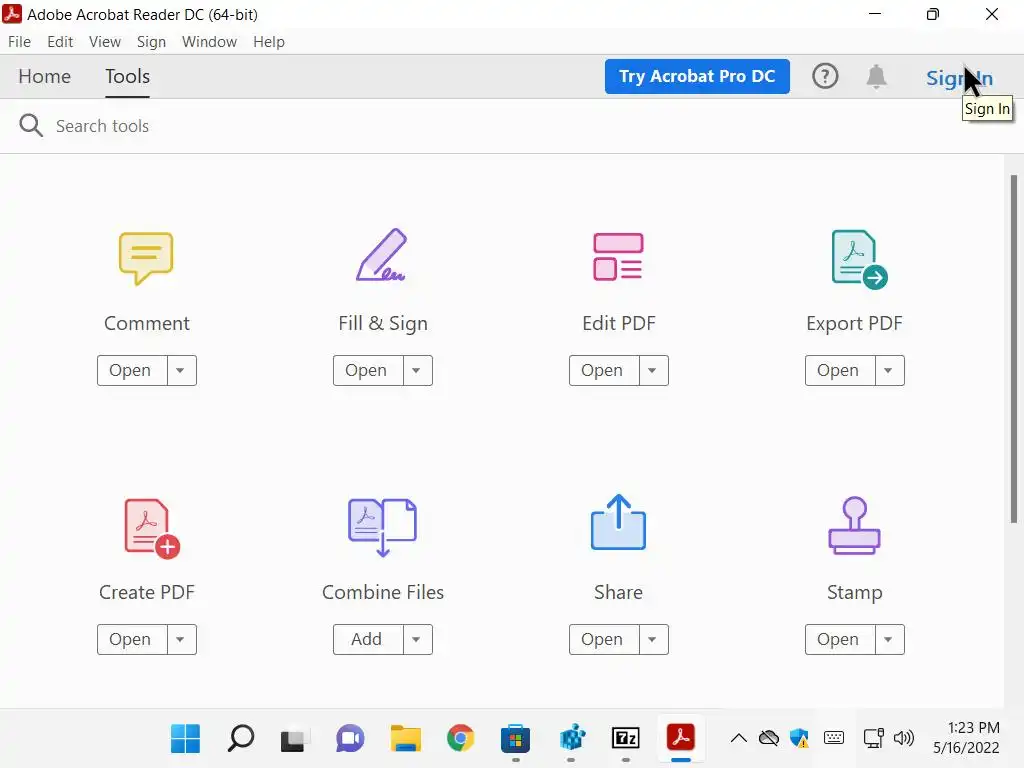Open Task View in the taskbar
Viewport: 1024px width, 768px height.
coord(295,739)
